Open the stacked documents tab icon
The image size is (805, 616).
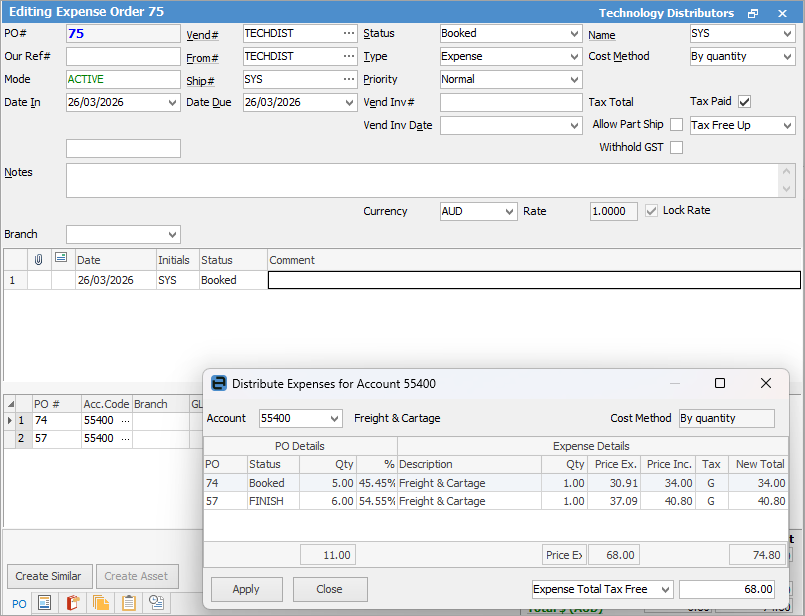tap(101, 603)
